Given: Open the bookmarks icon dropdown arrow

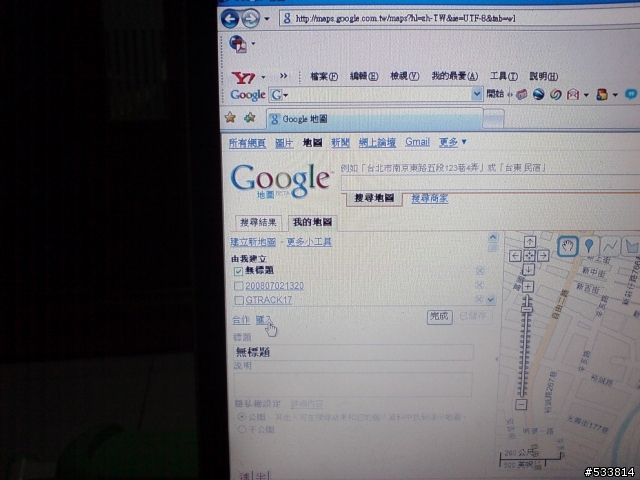Looking at the screenshot, I should point(615,95).
